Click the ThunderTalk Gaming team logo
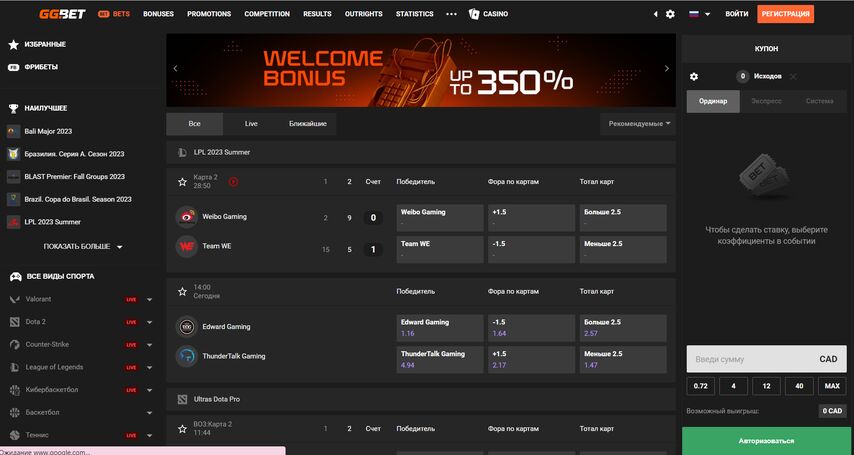854x455 pixels. pos(187,356)
